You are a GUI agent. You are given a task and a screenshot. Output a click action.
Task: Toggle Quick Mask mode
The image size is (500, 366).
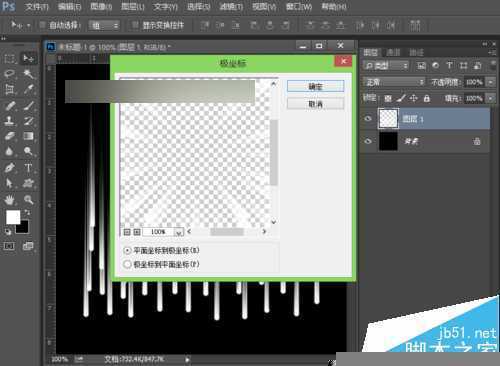pos(9,246)
